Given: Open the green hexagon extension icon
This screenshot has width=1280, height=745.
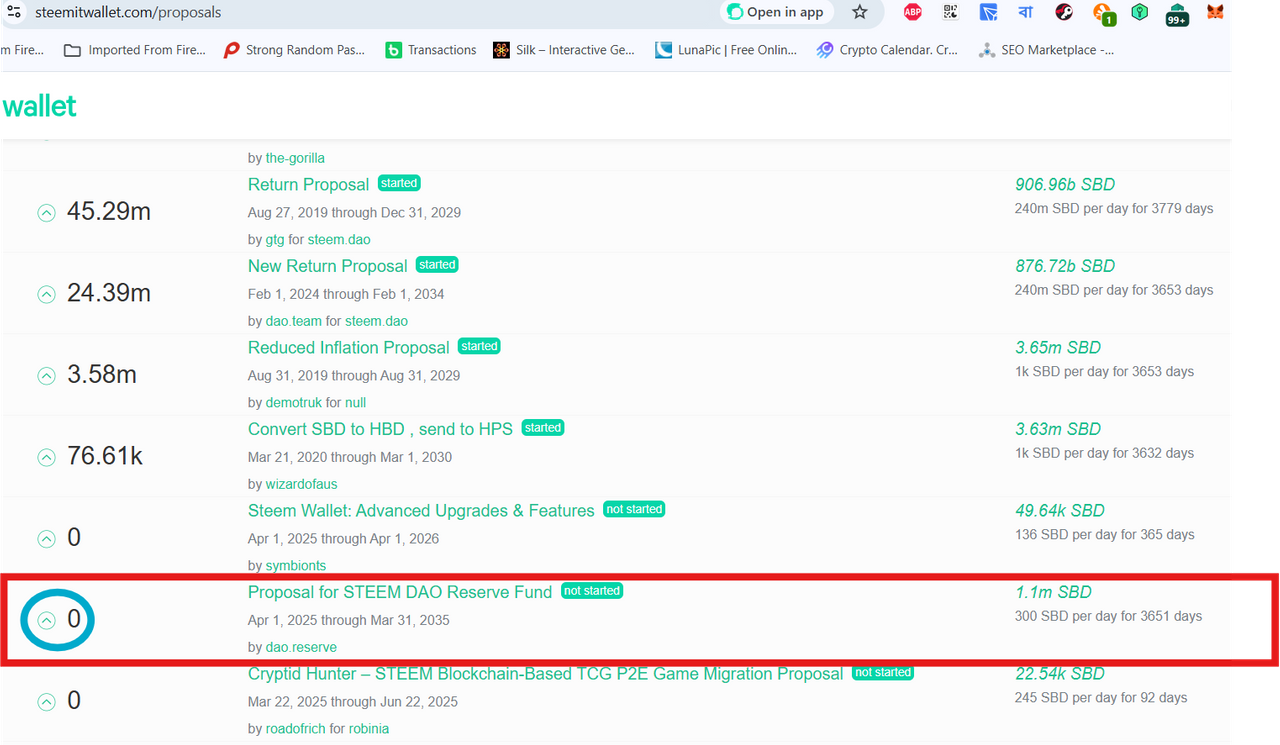Looking at the screenshot, I should tap(1140, 12).
